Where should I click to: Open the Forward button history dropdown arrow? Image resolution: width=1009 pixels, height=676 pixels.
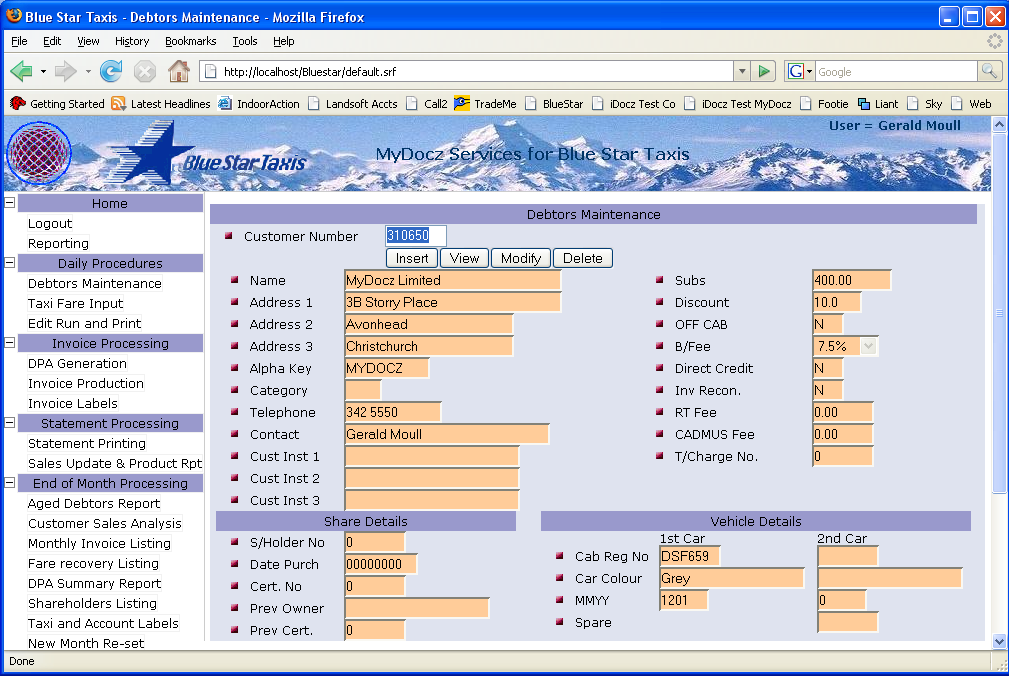pyautogui.click(x=88, y=71)
